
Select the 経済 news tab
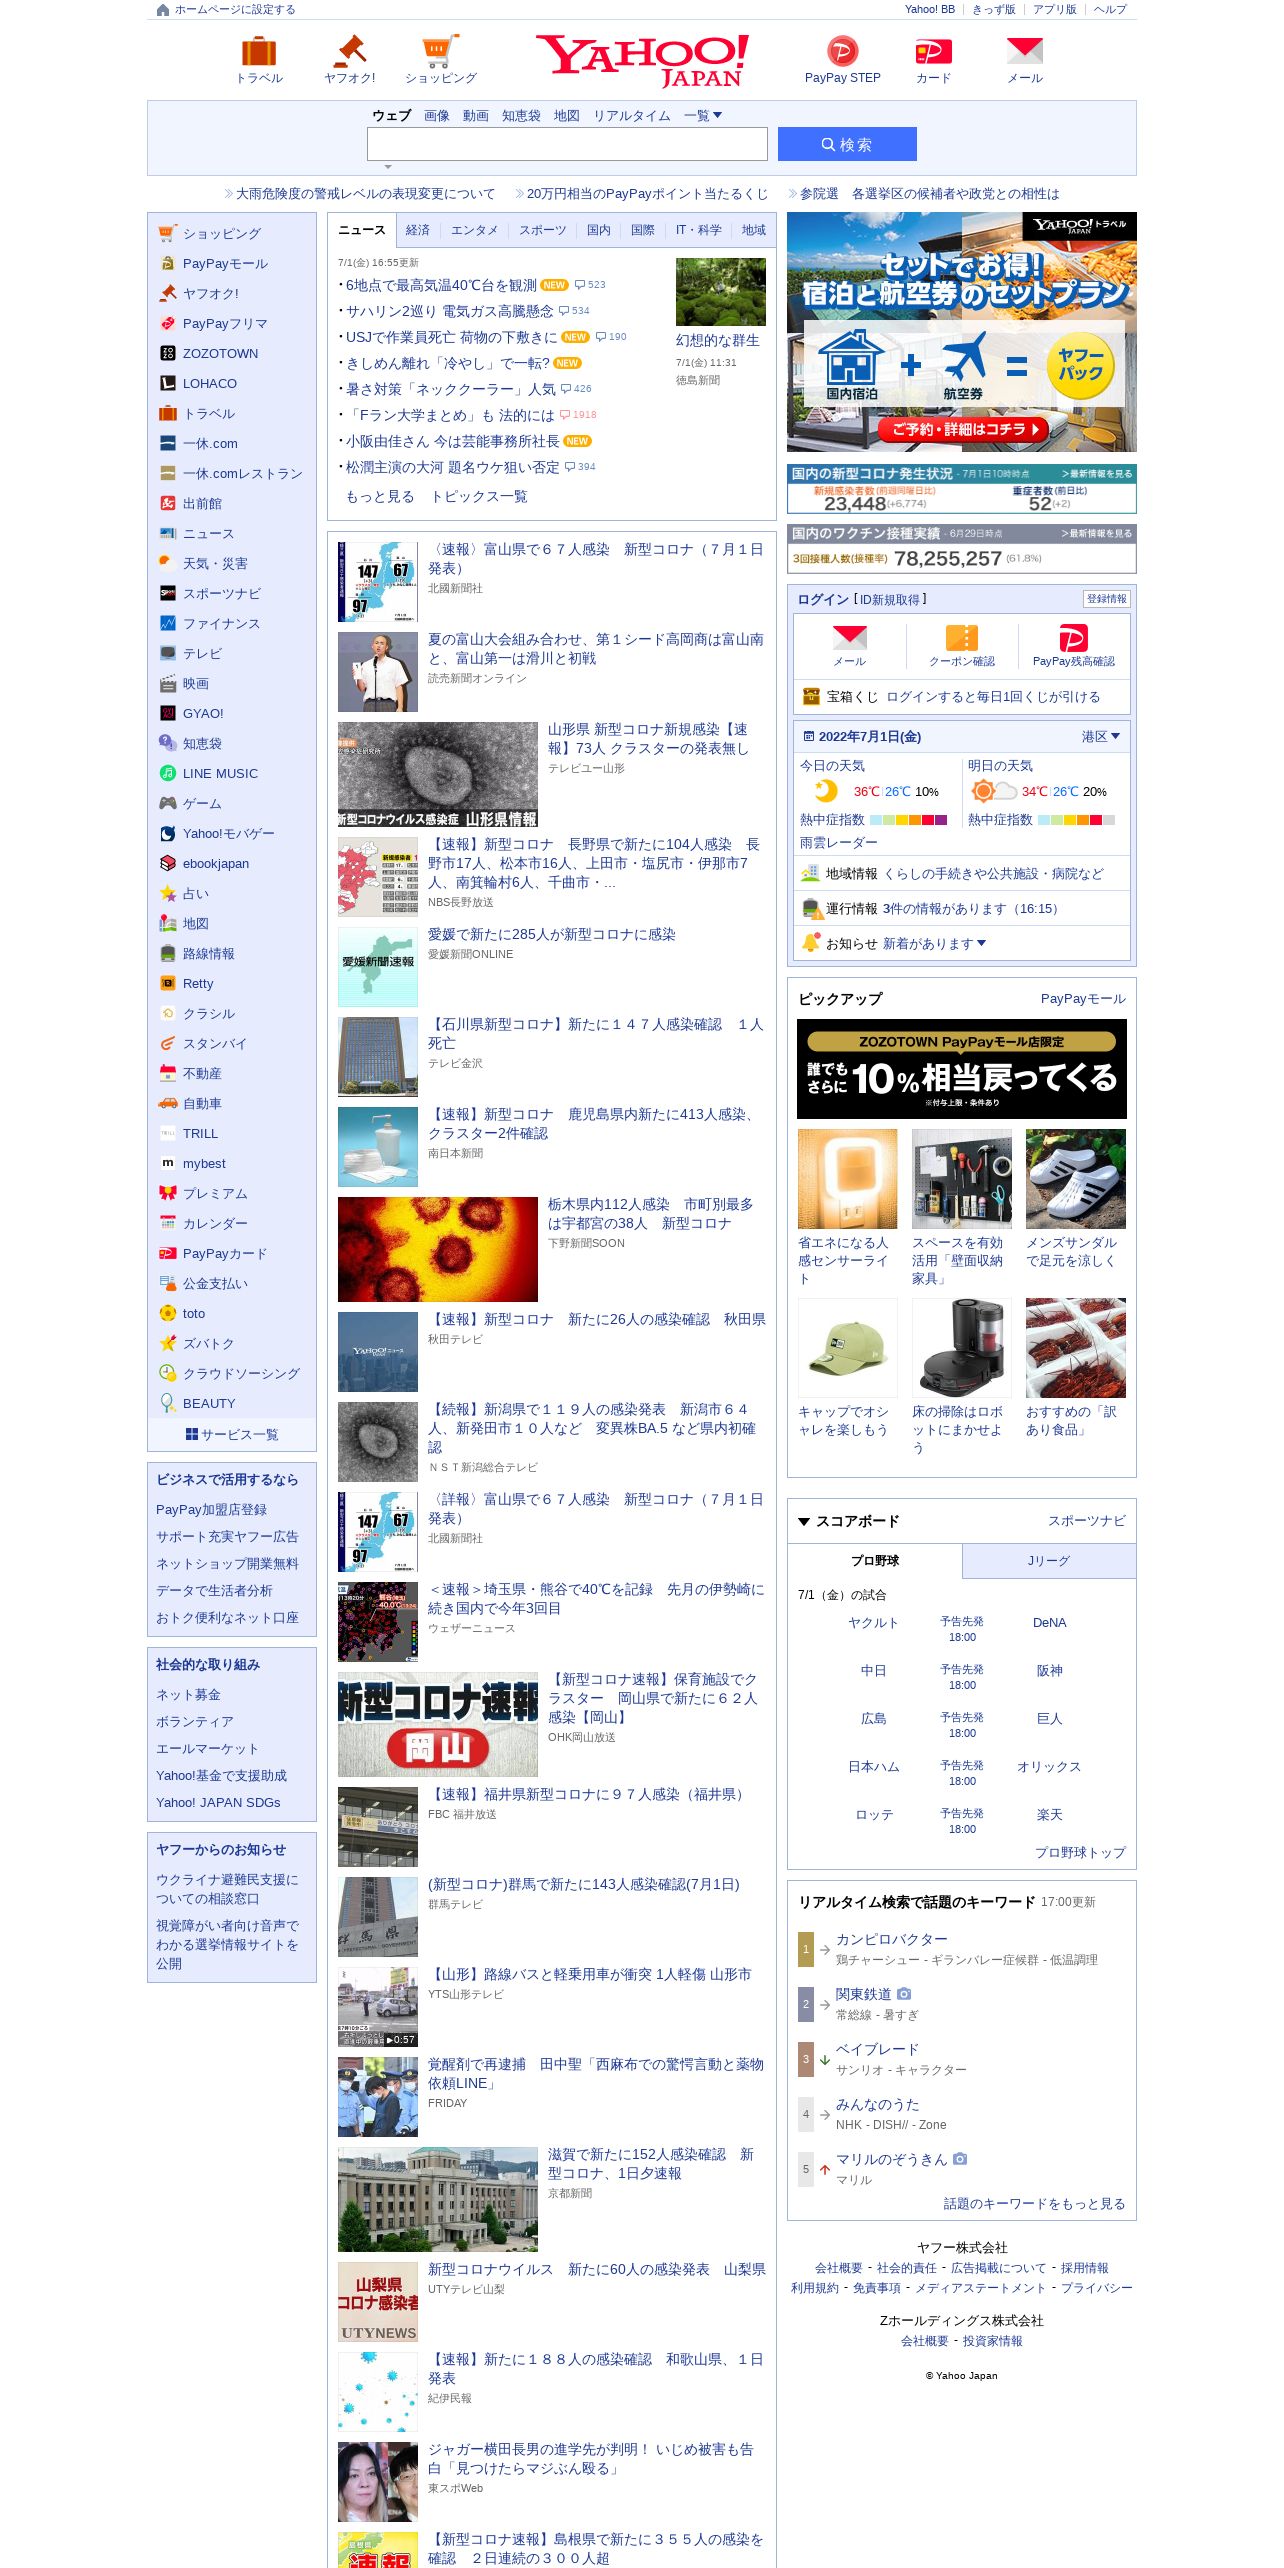point(418,230)
